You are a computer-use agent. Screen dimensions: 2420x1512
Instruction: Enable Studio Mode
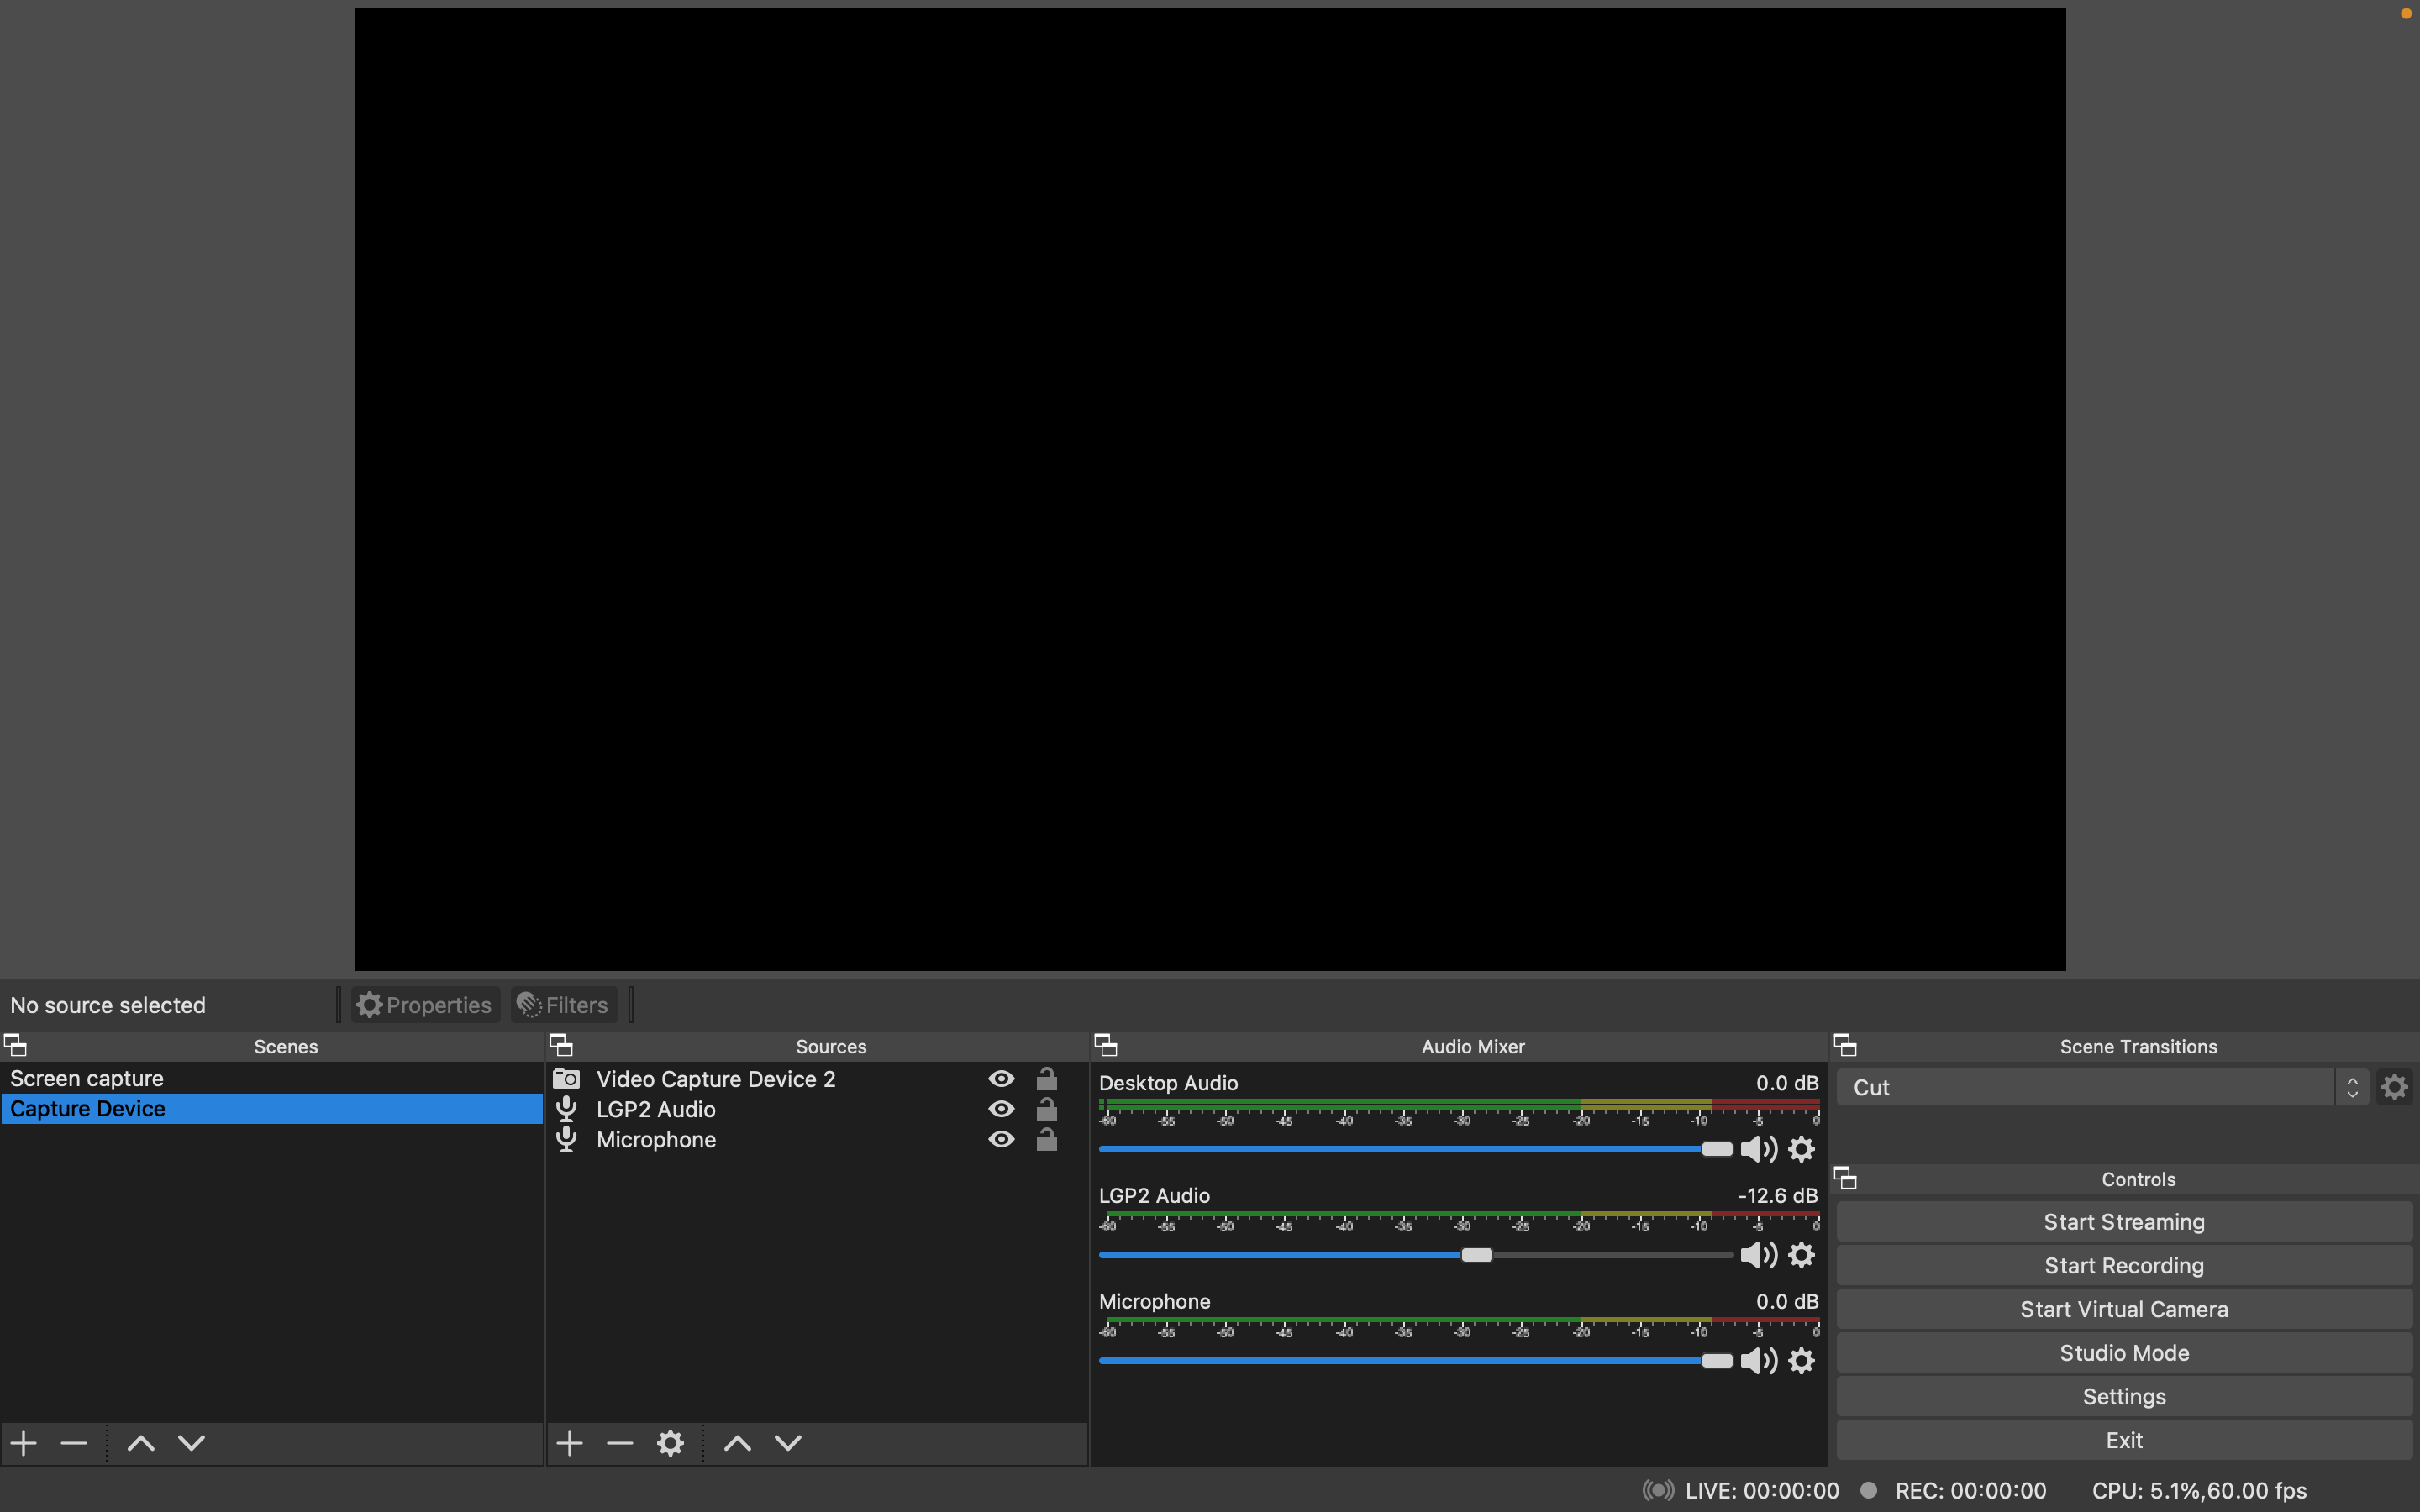click(2123, 1353)
